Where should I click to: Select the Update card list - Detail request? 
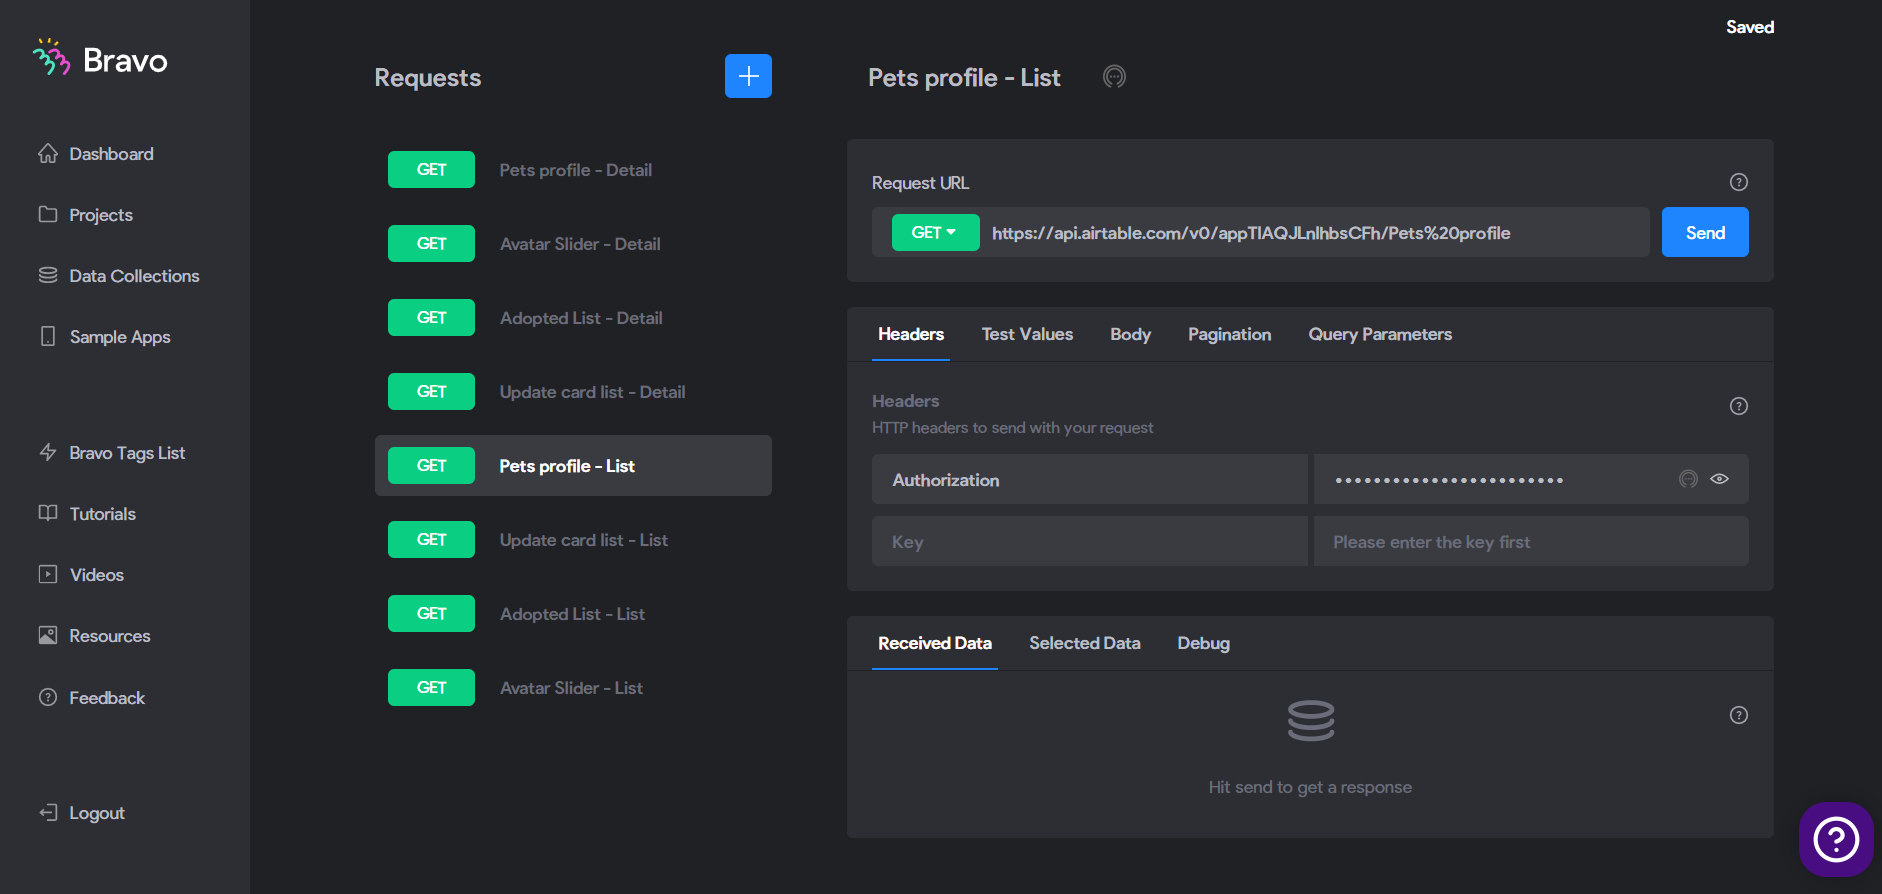click(x=573, y=392)
